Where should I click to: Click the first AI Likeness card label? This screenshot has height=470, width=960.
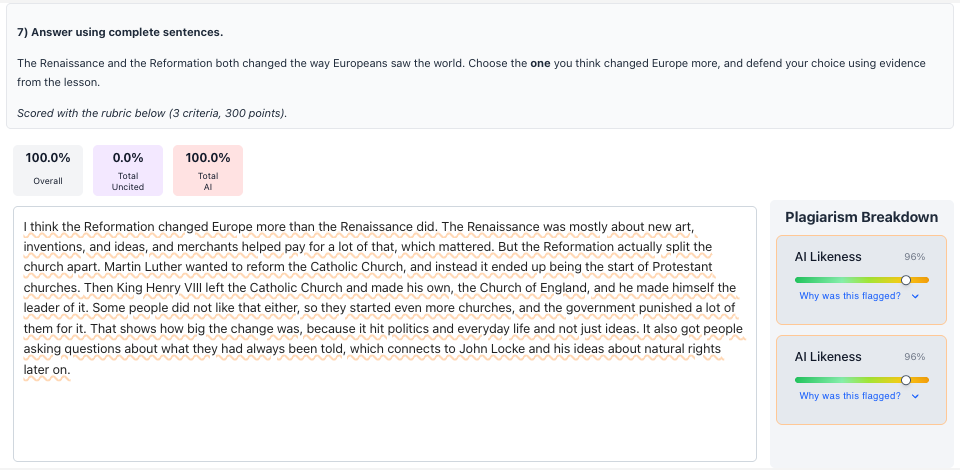828,257
